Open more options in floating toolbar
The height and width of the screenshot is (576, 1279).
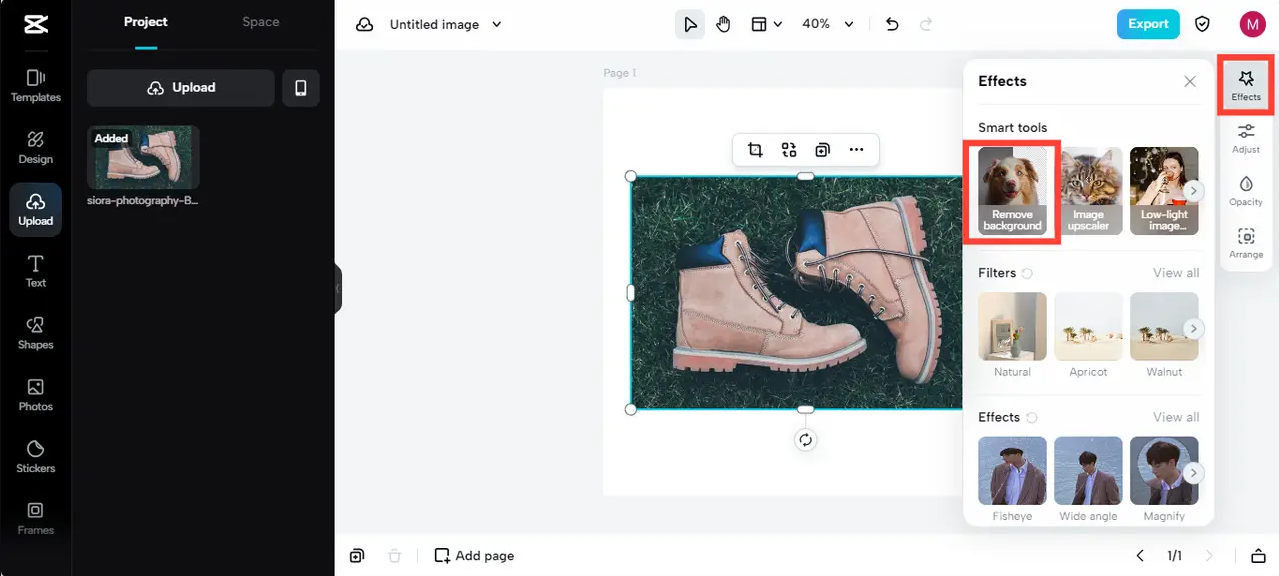(856, 150)
